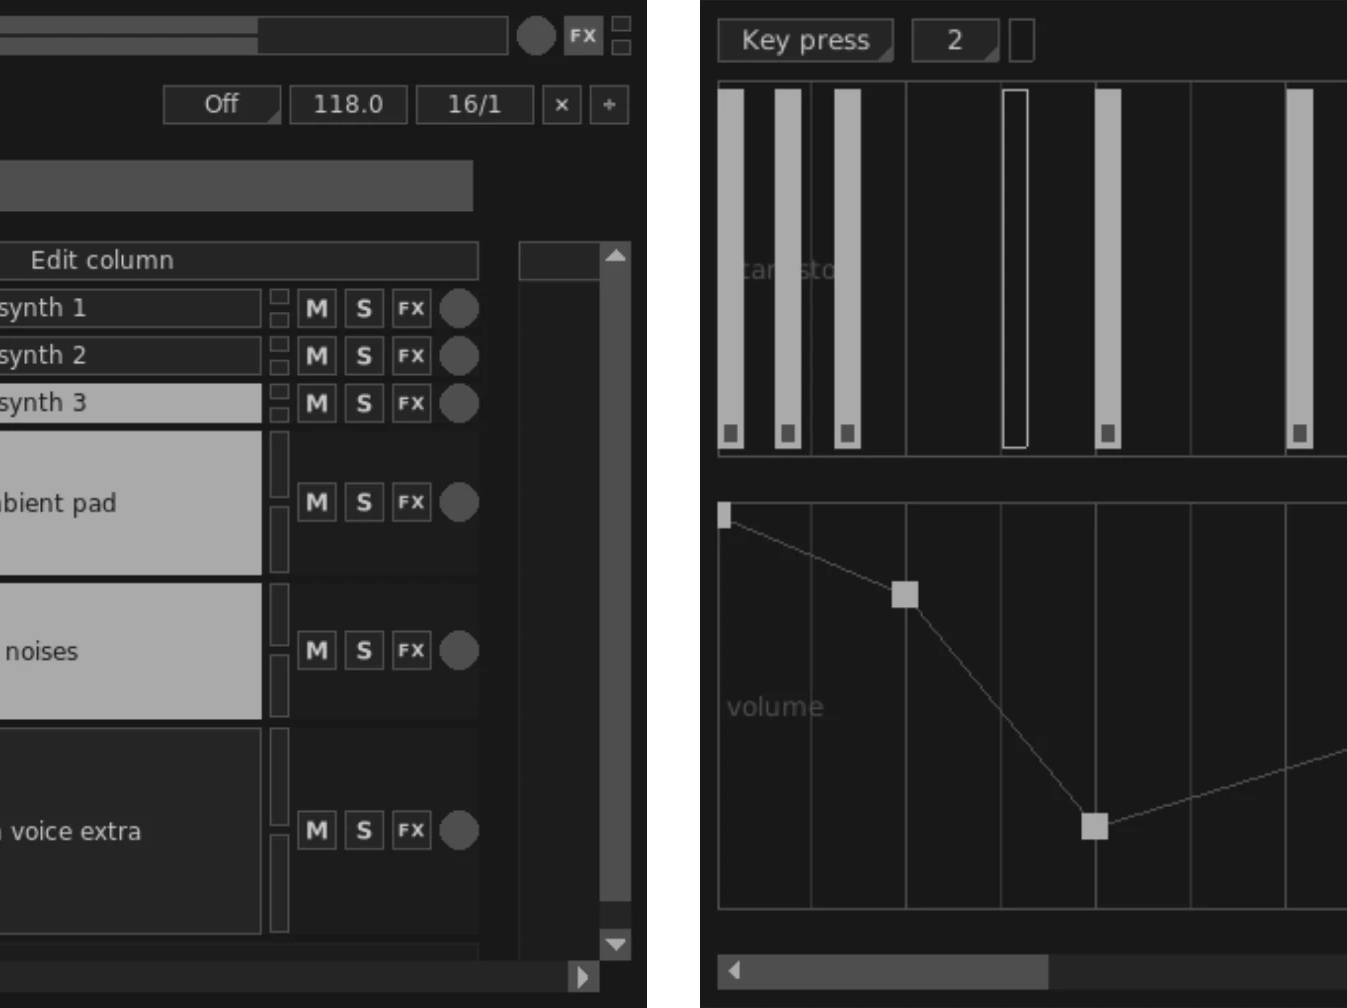Viewport: 1347px width, 1008px height.
Task: Select the voice extra track
Action: pos(130,830)
